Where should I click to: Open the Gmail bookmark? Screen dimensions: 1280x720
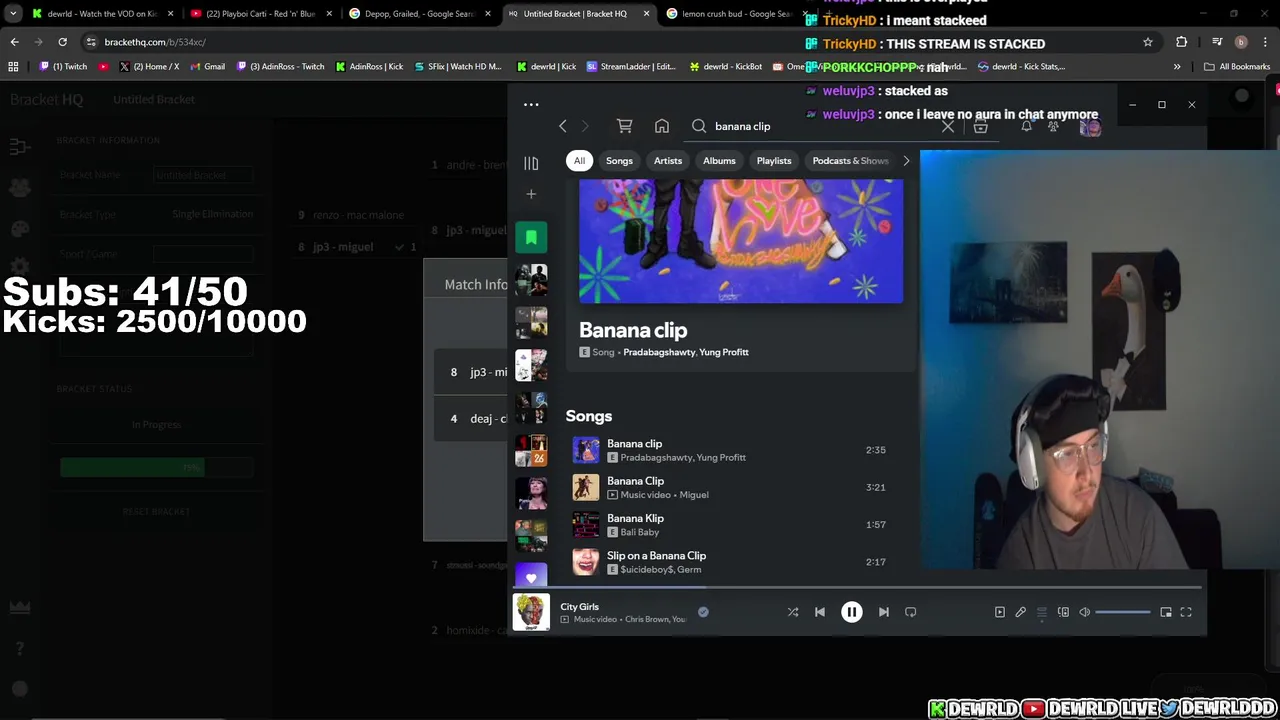pos(208,66)
